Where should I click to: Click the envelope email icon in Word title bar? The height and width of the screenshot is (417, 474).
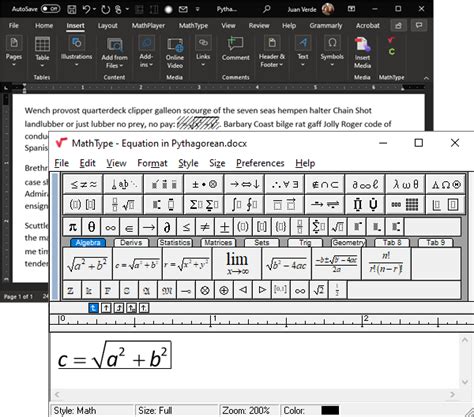click(x=183, y=9)
